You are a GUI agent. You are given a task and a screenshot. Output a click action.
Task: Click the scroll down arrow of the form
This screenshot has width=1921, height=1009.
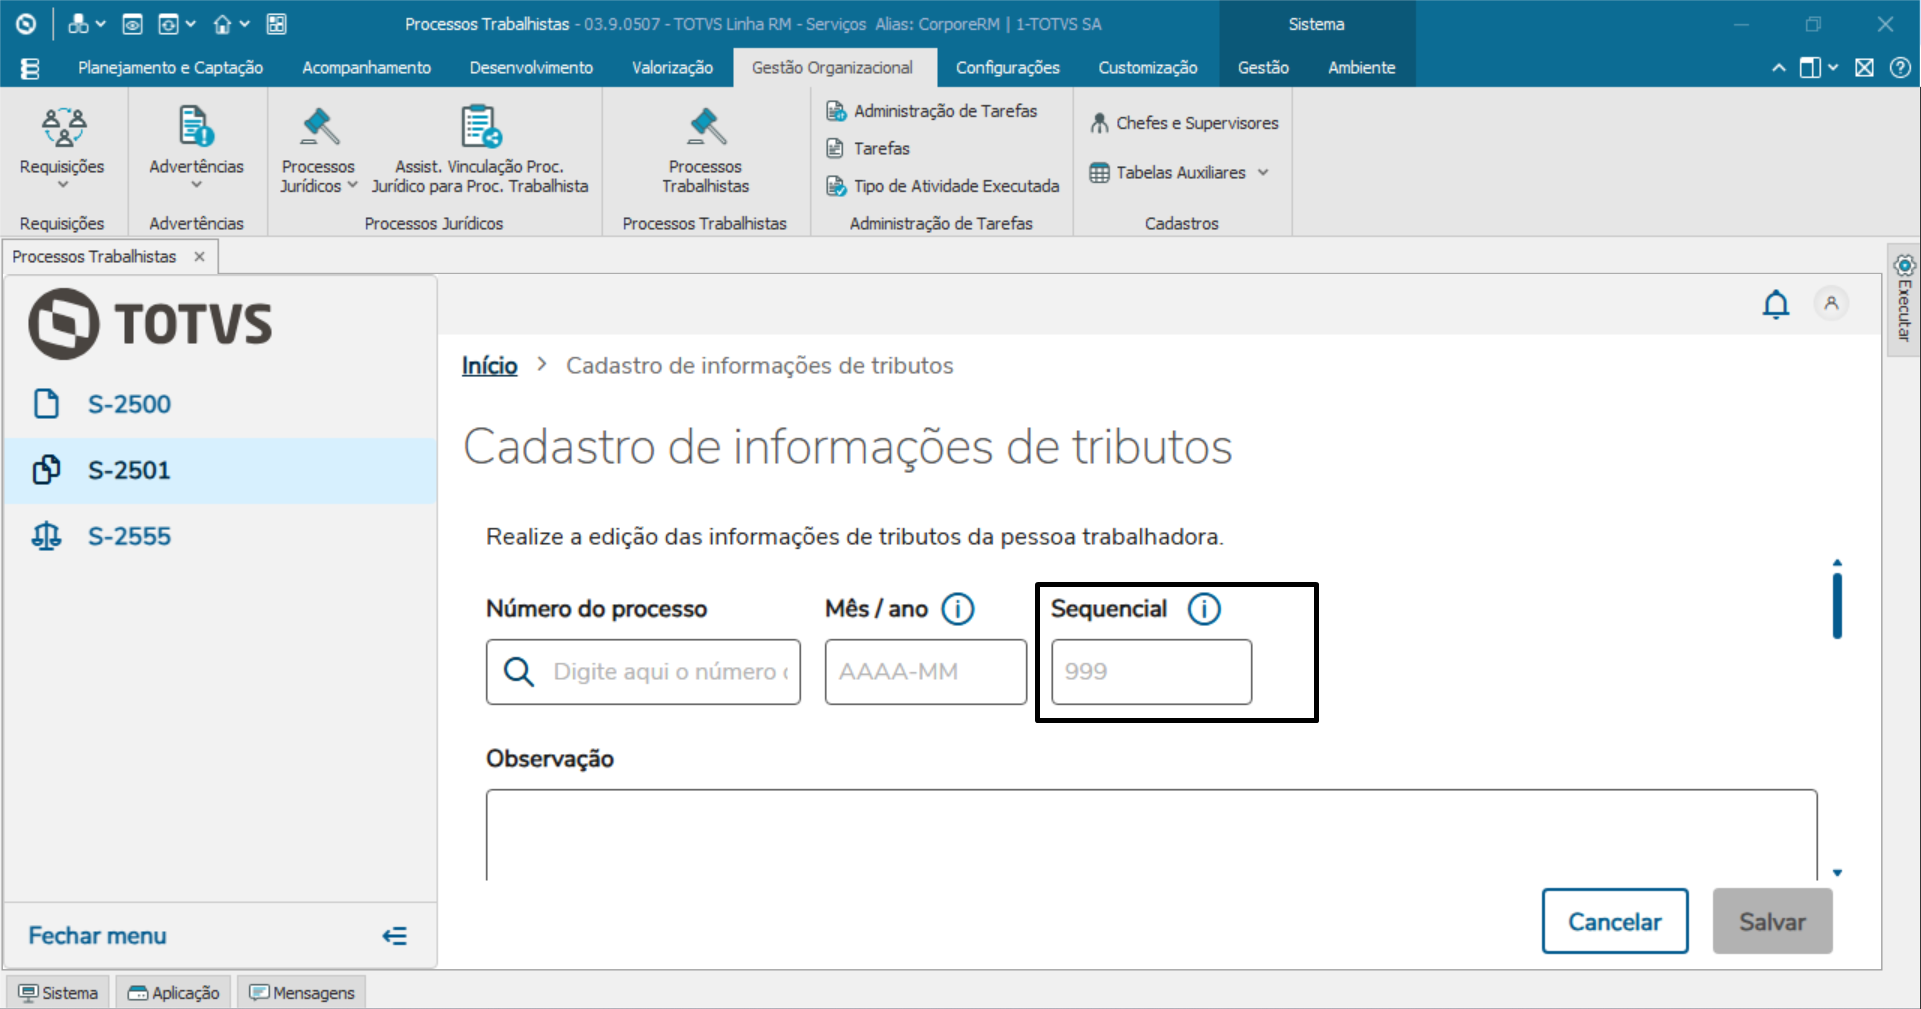[1837, 873]
